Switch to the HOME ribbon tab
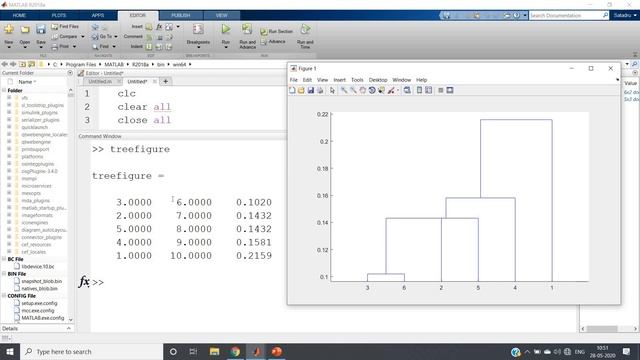640x360 pixels. click(19, 16)
